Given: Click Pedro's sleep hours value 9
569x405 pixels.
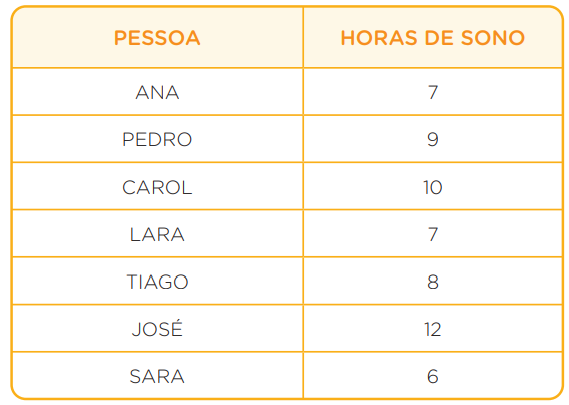Looking at the screenshot, I should tap(433, 139).
